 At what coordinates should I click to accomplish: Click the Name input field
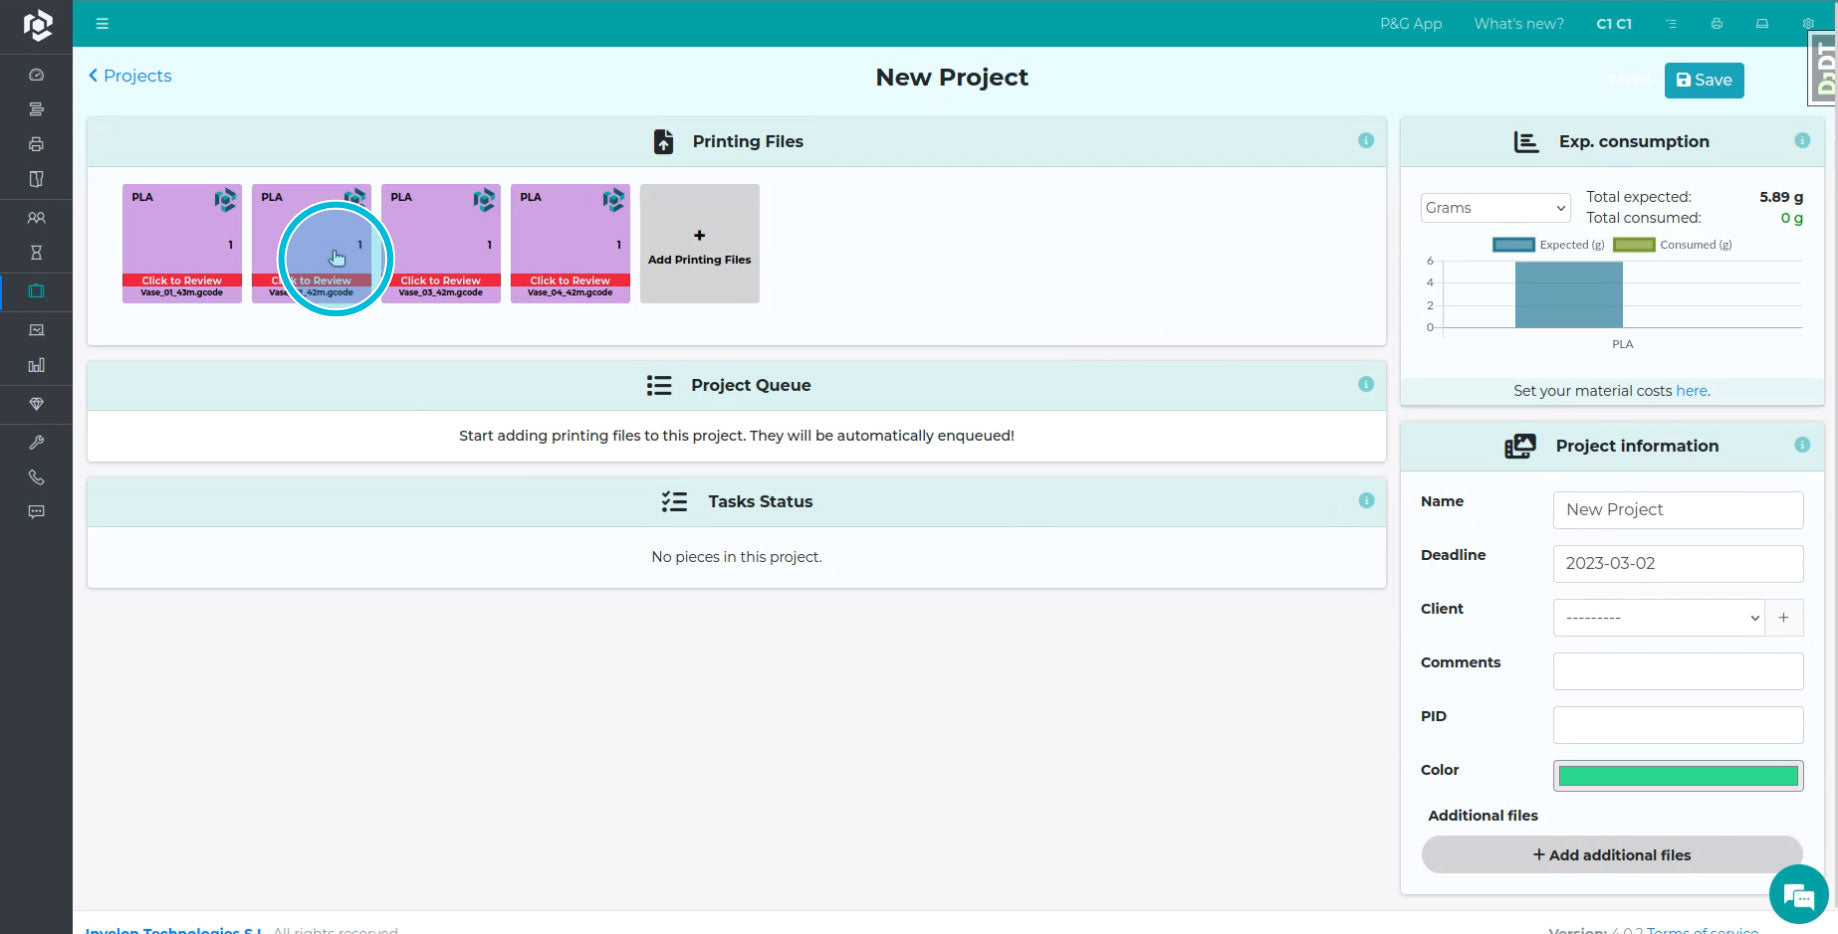1678,510
